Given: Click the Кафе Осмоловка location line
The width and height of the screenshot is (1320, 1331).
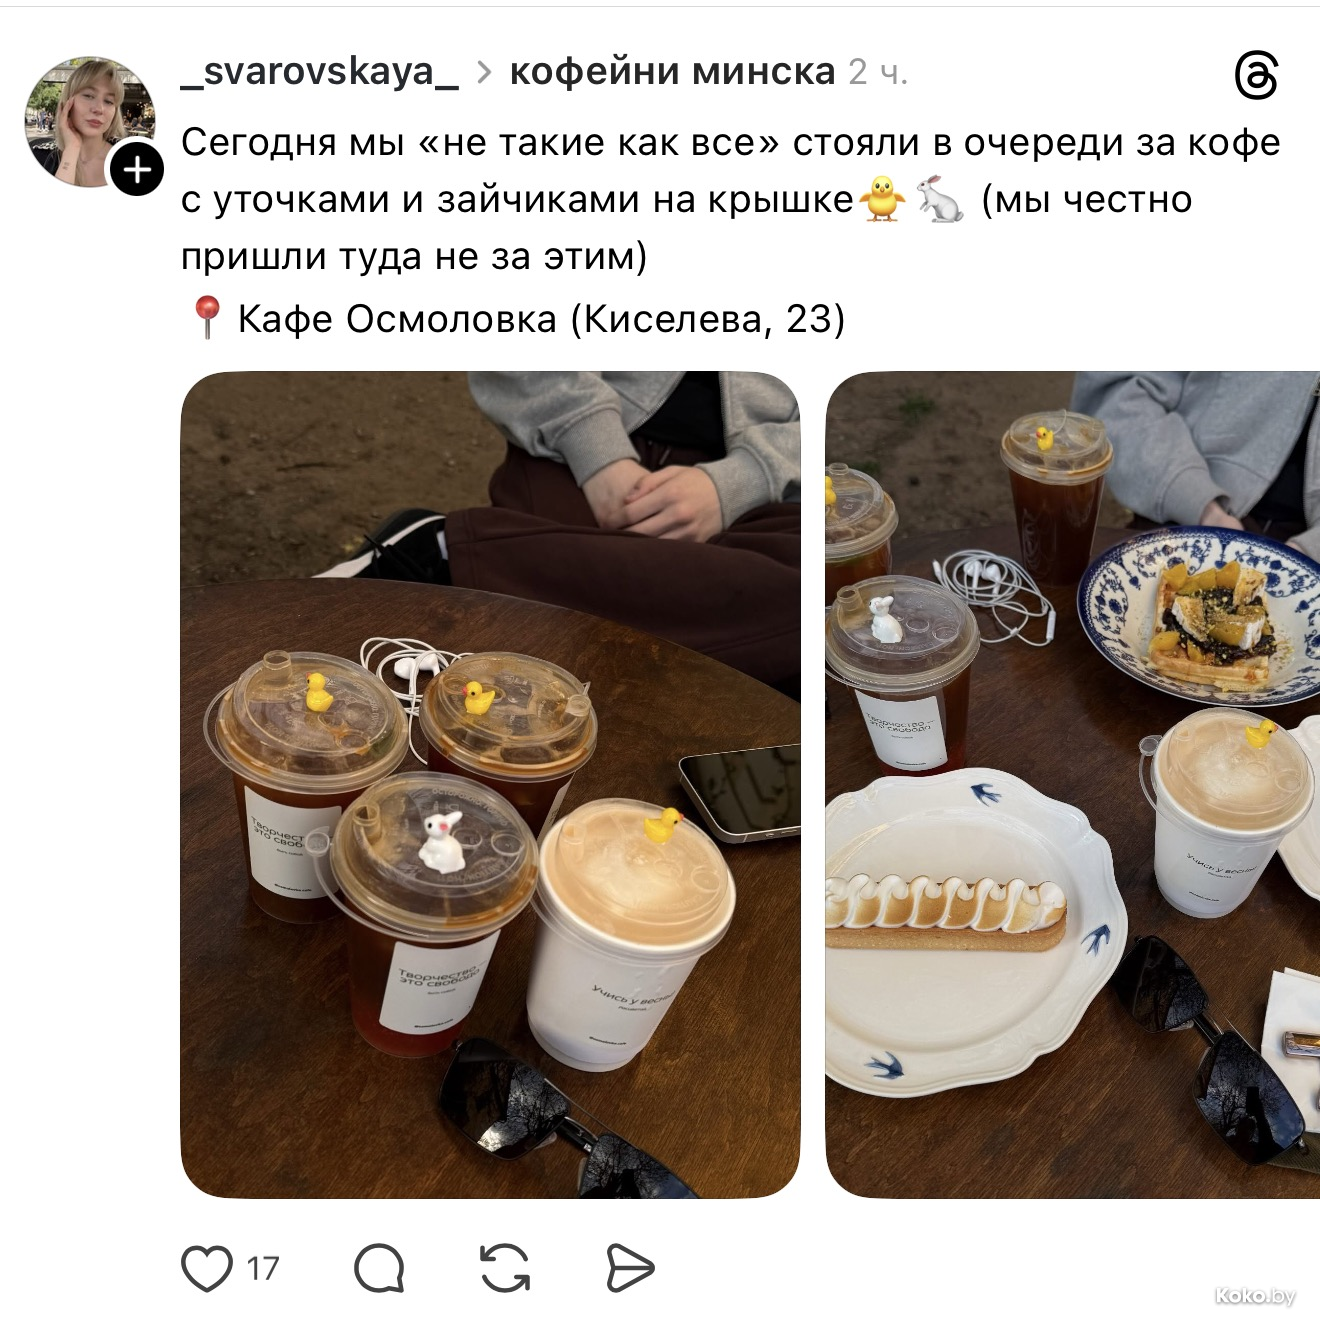Looking at the screenshot, I should (516, 319).
